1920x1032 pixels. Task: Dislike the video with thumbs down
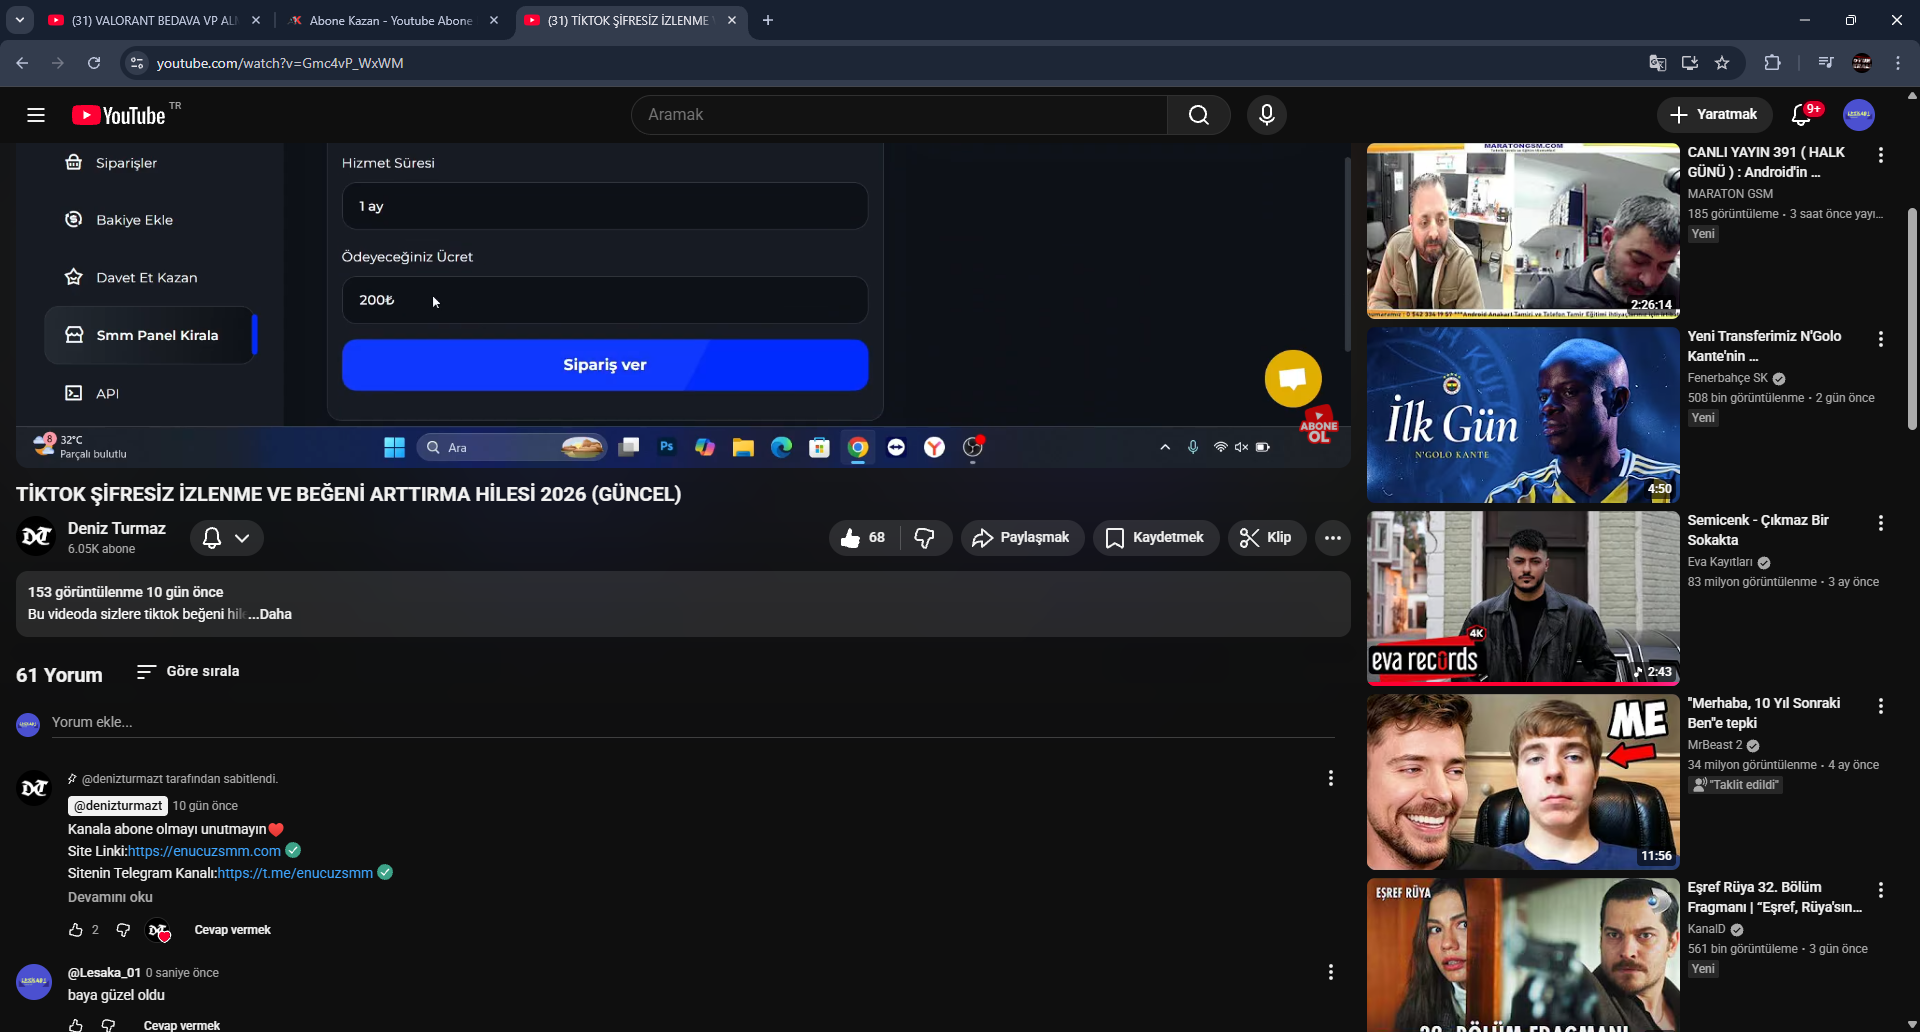[925, 538]
